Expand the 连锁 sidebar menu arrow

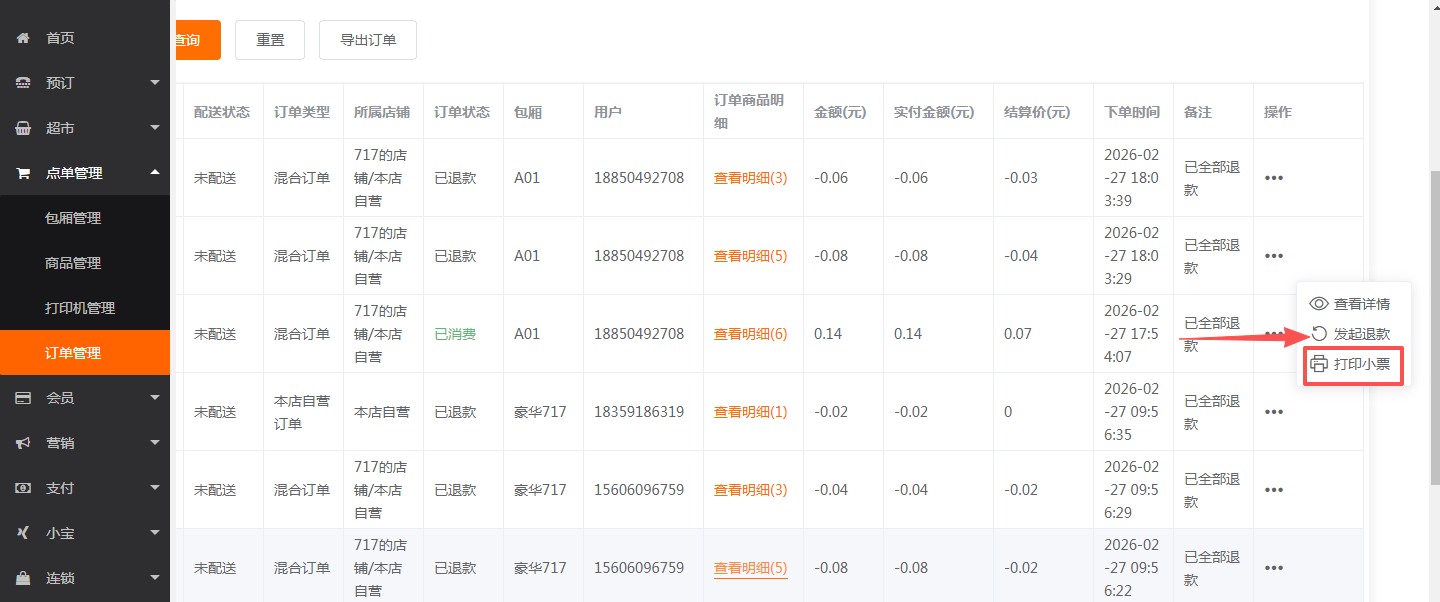pyautogui.click(x=155, y=577)
